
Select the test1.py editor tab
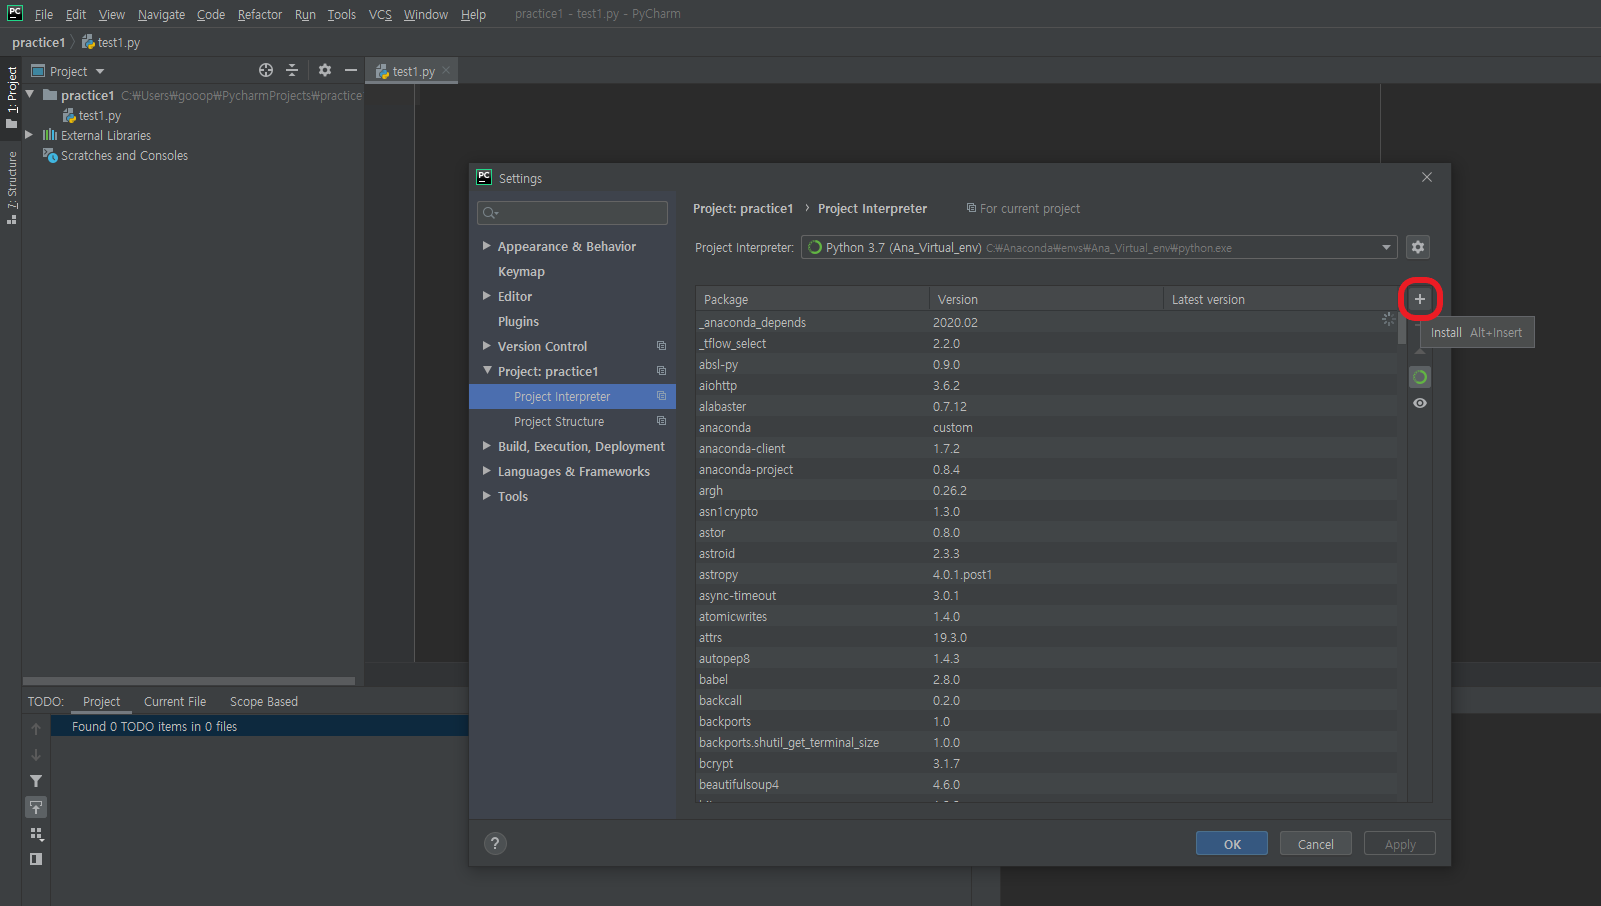412,71
